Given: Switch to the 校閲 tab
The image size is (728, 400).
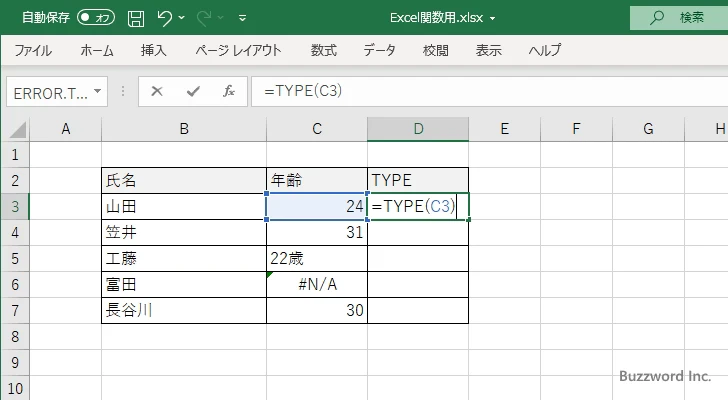Looking at the screenshot, I should click(436, 50).
